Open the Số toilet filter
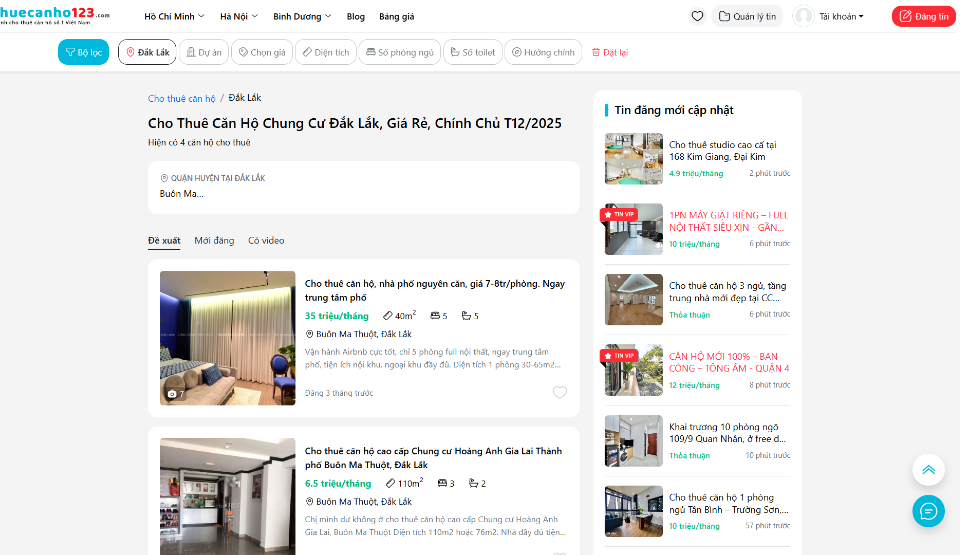Image resolution: width=960 pixels, height=555 pixels. (x=473, y=52)
